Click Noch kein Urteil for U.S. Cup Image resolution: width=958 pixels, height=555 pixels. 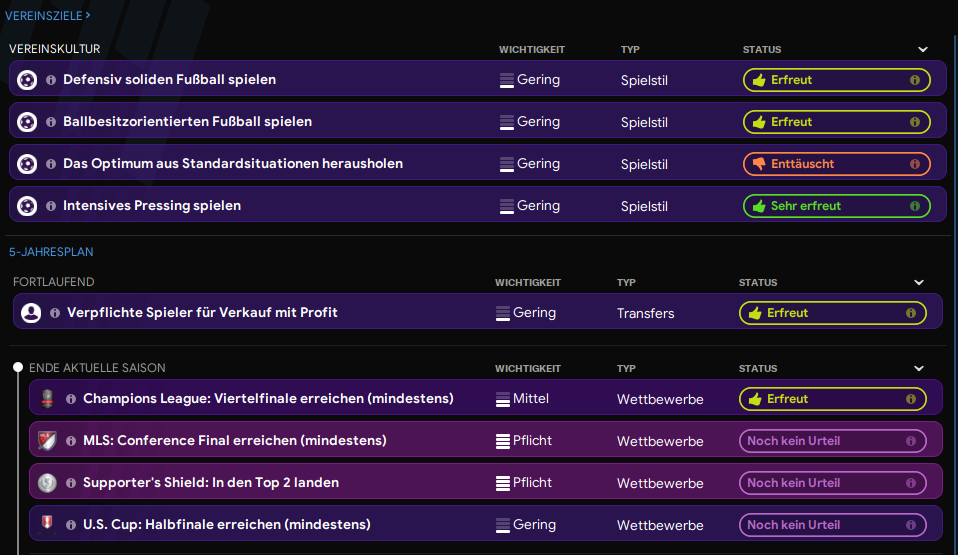click(833, 525)
